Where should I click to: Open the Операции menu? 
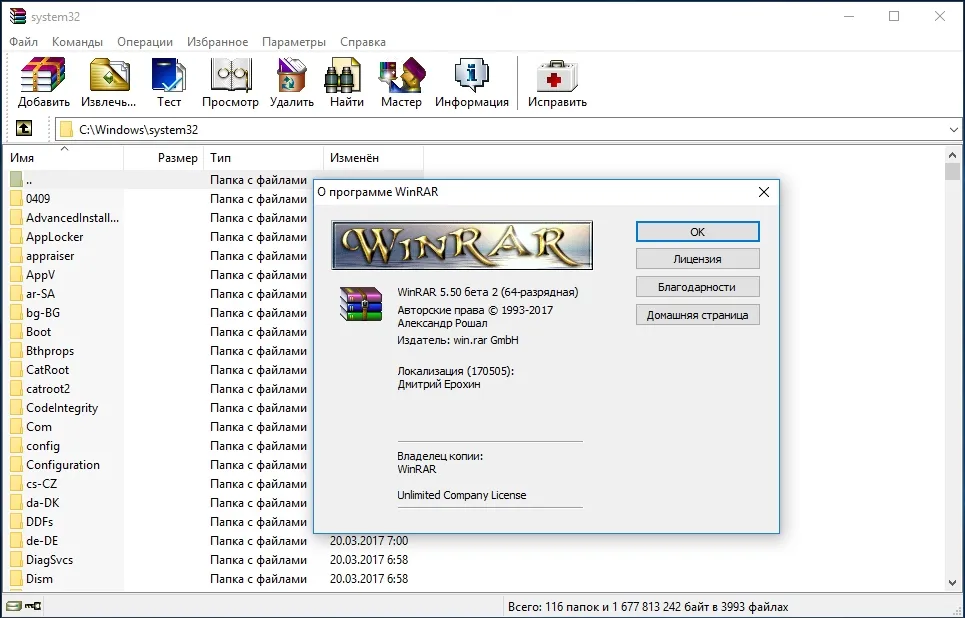point(145,42)
